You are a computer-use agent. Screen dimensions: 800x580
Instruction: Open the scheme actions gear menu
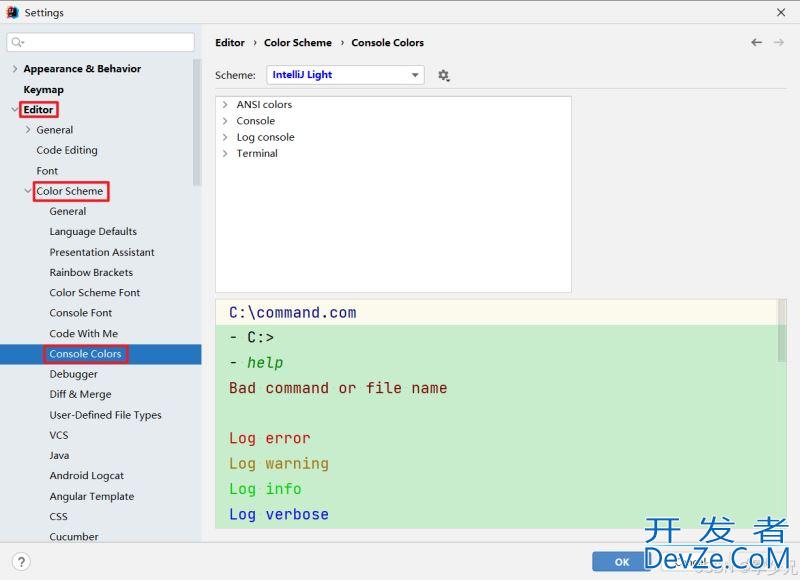click(x=443, y=75)
